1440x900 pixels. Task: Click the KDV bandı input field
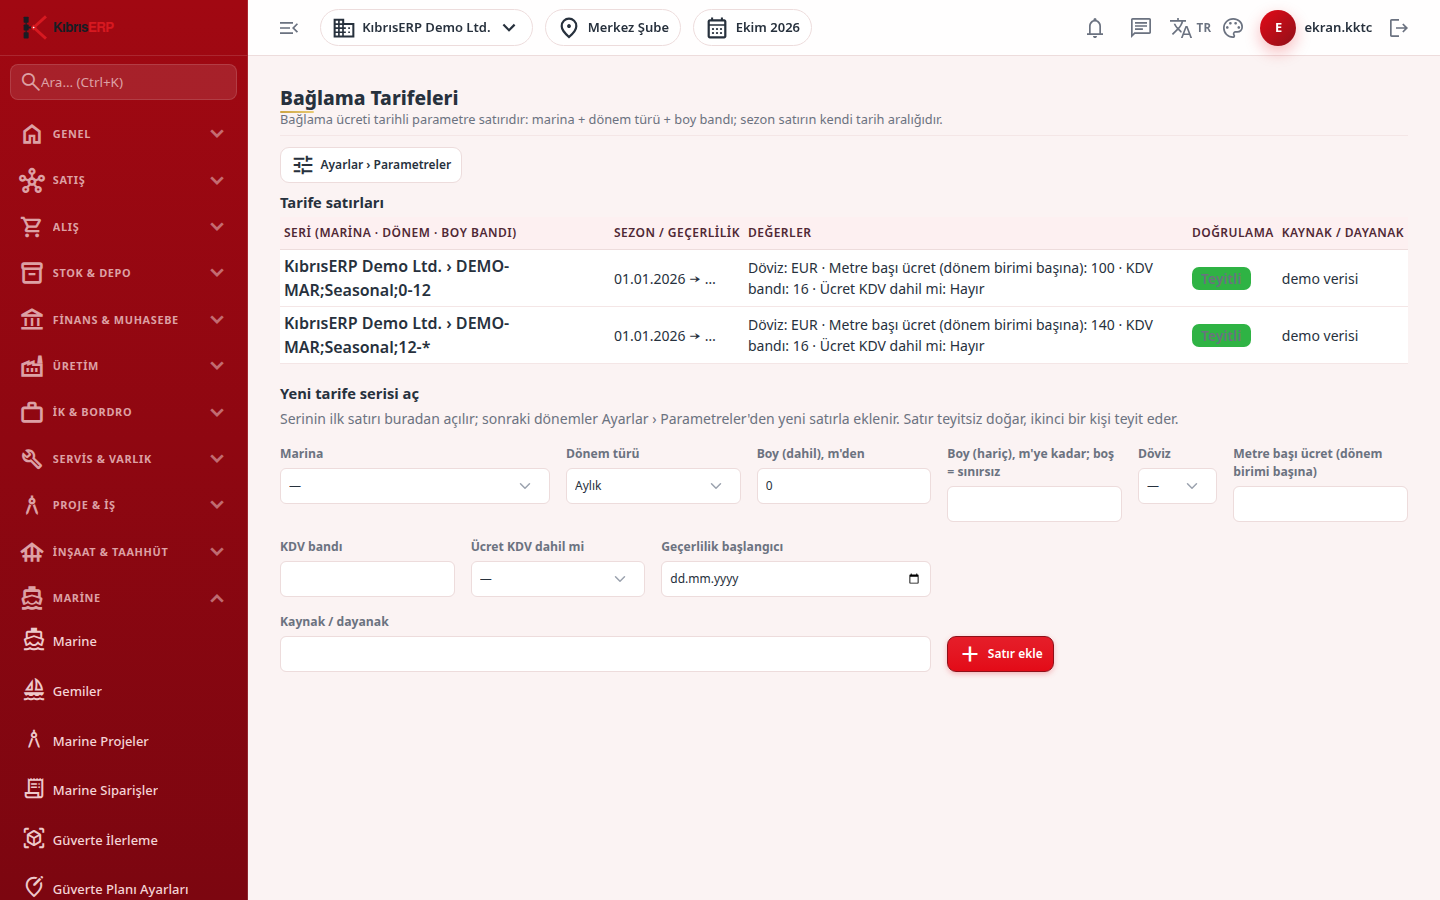click(x=367, y=579)
